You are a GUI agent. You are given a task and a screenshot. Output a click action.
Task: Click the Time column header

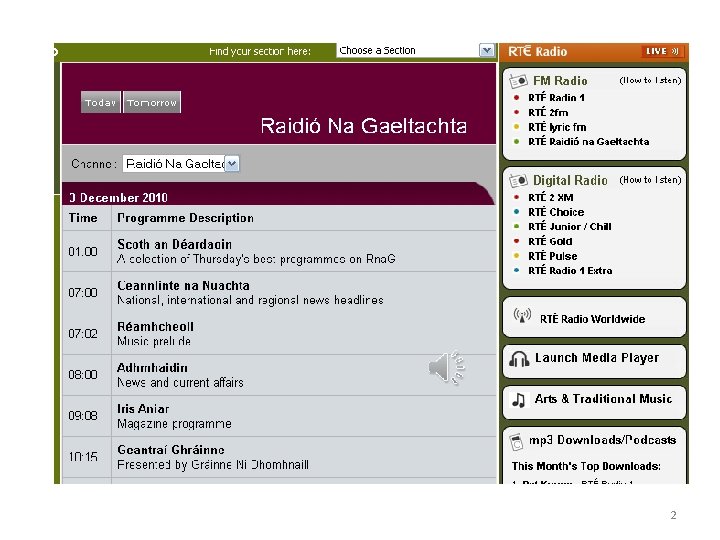point(83,218)
